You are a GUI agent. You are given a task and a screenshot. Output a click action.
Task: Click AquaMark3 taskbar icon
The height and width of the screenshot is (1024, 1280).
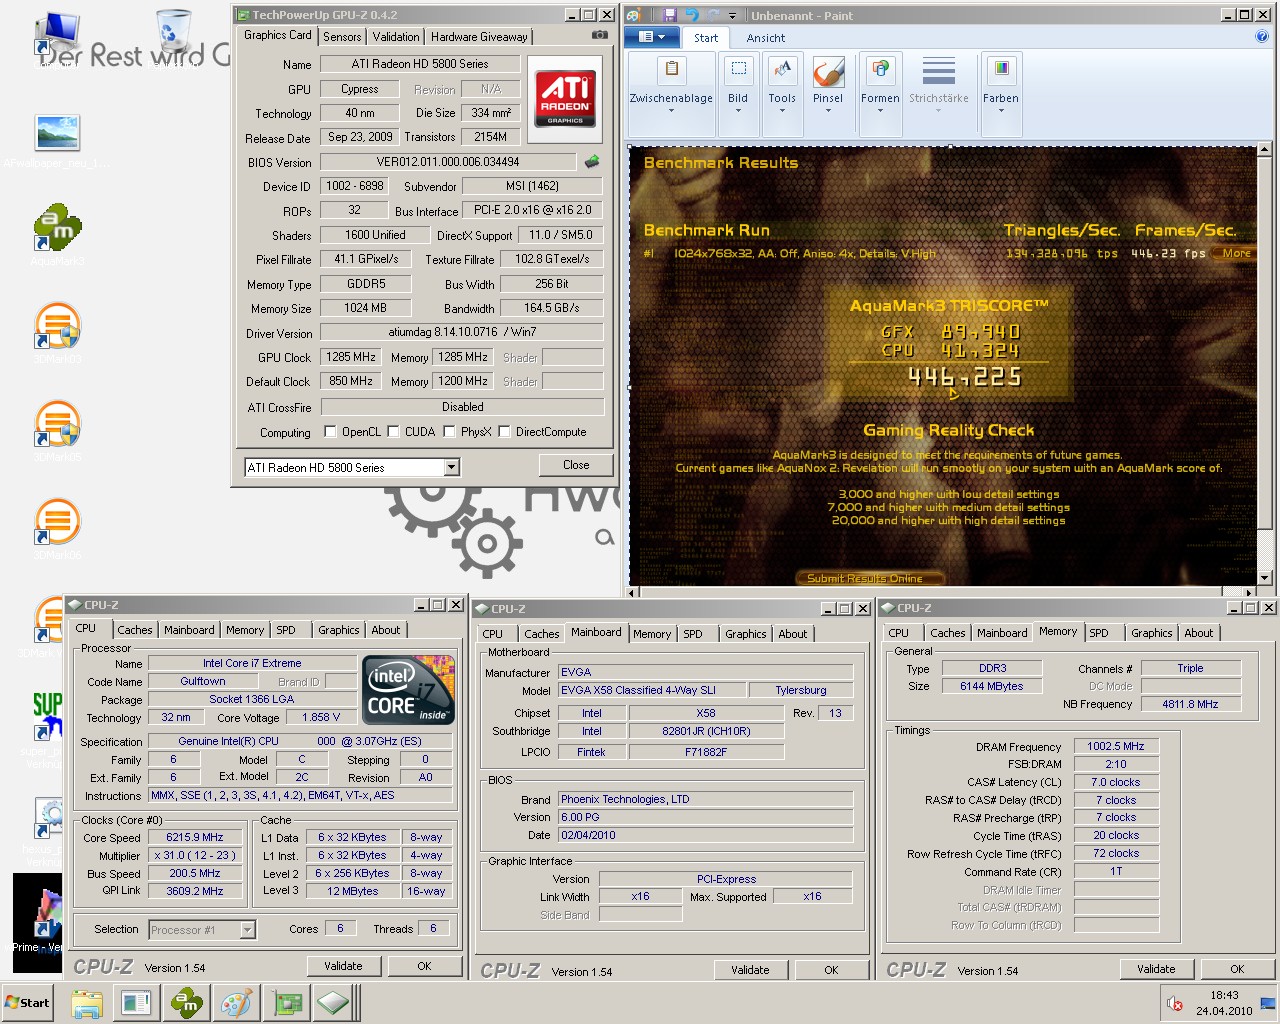(187, 1003)
